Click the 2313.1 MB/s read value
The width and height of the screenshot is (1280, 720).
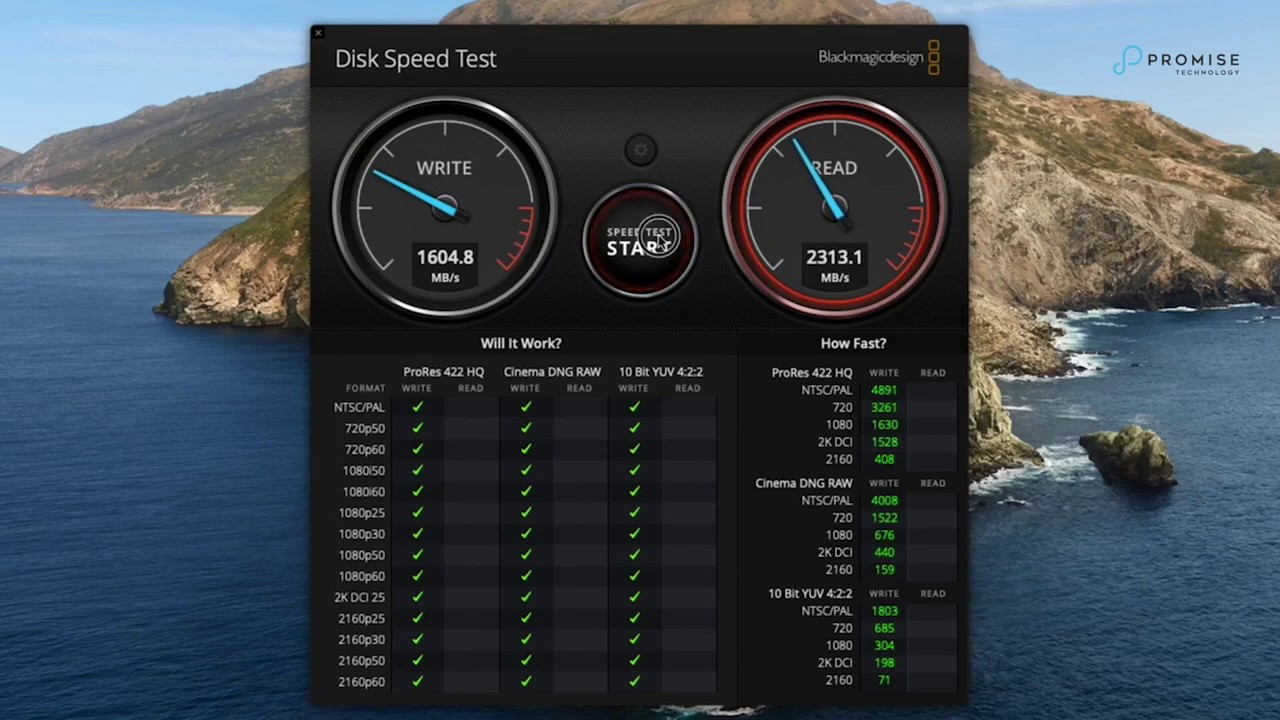point(834,265)
